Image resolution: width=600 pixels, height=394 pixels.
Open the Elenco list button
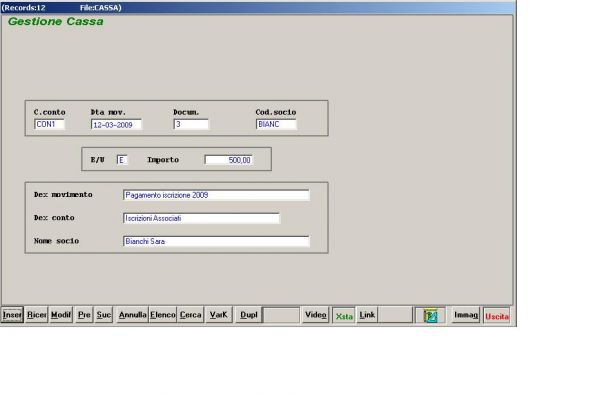[163, 315]
